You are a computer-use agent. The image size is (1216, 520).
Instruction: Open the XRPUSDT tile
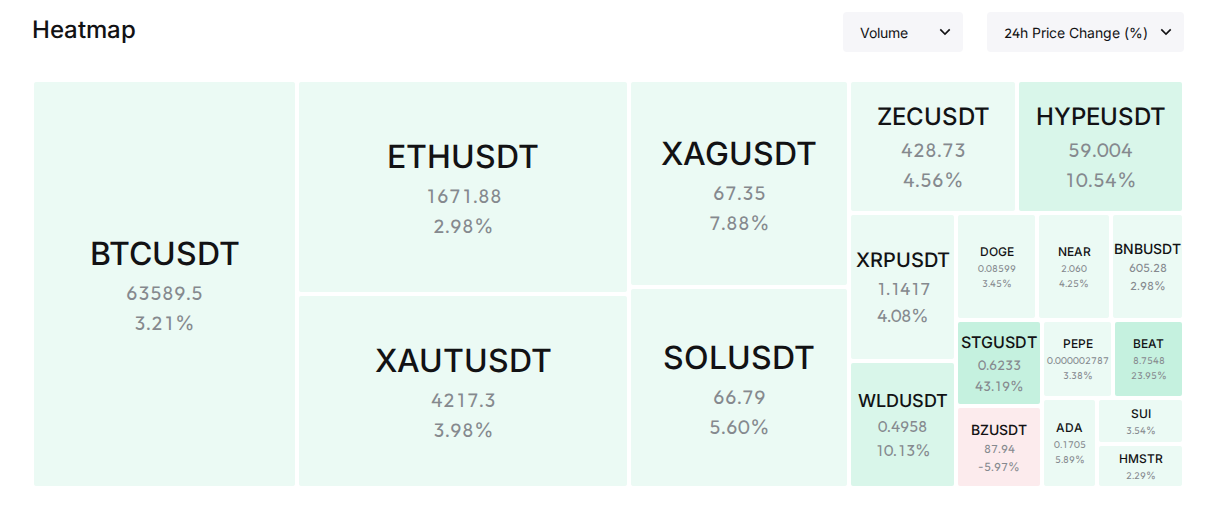(x=902, y=287)
